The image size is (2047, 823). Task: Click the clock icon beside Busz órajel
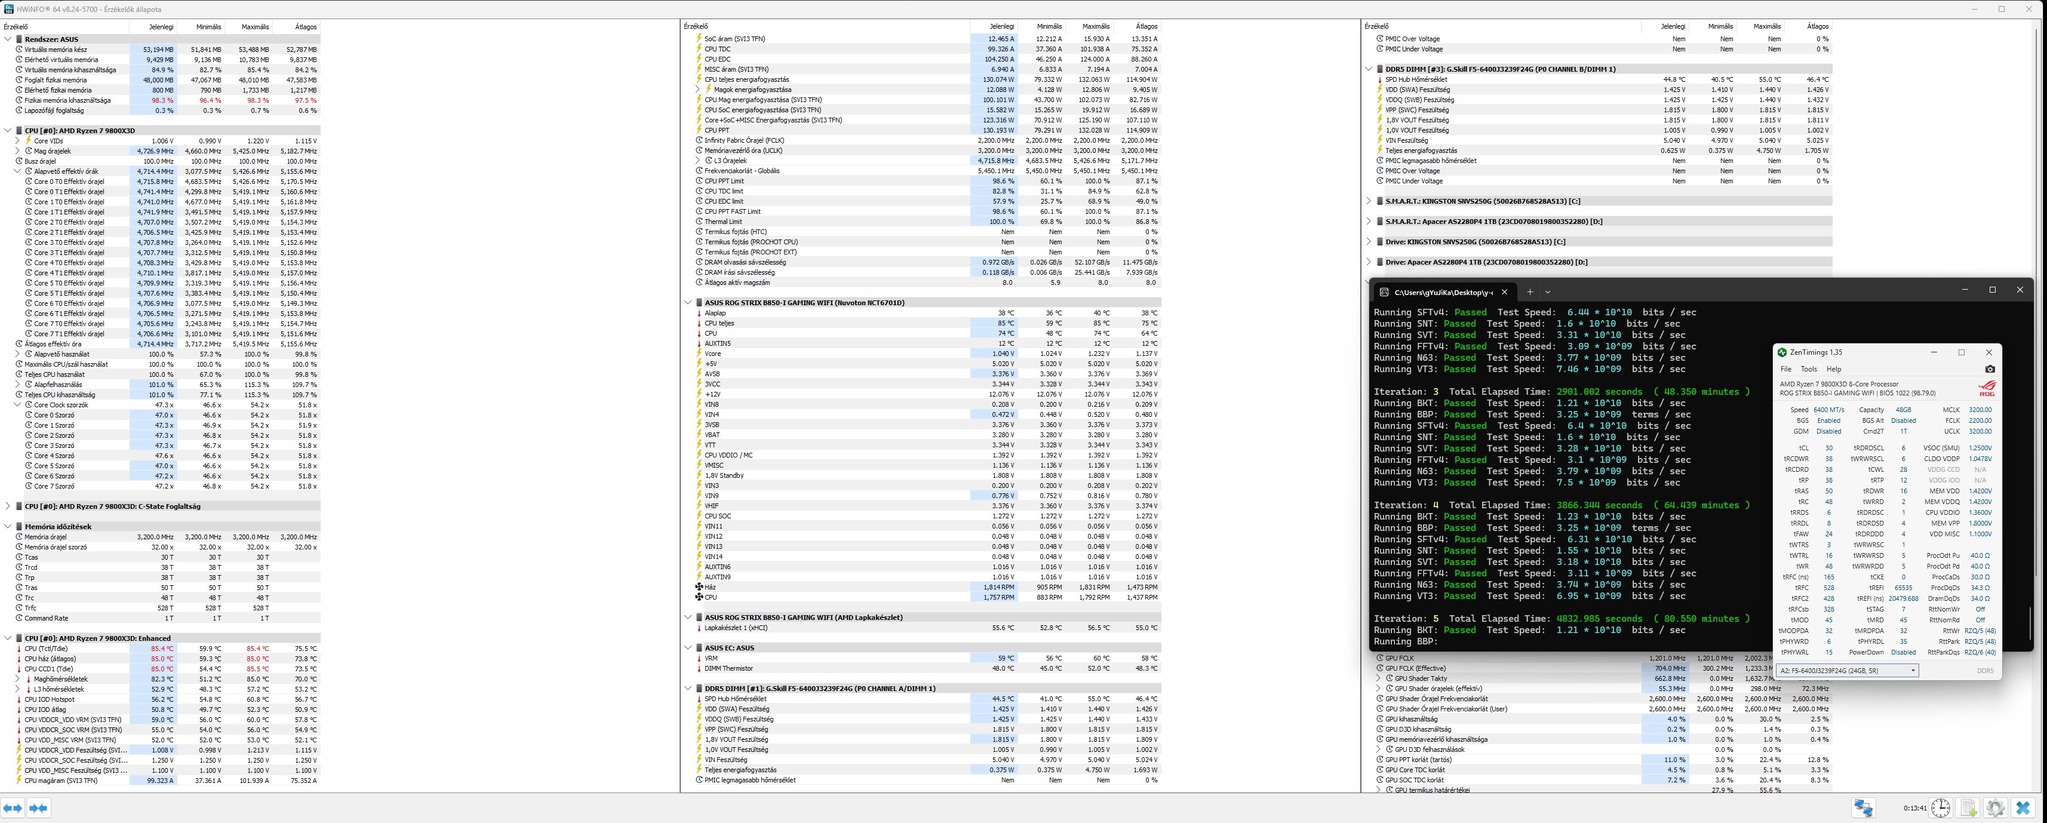19,161
